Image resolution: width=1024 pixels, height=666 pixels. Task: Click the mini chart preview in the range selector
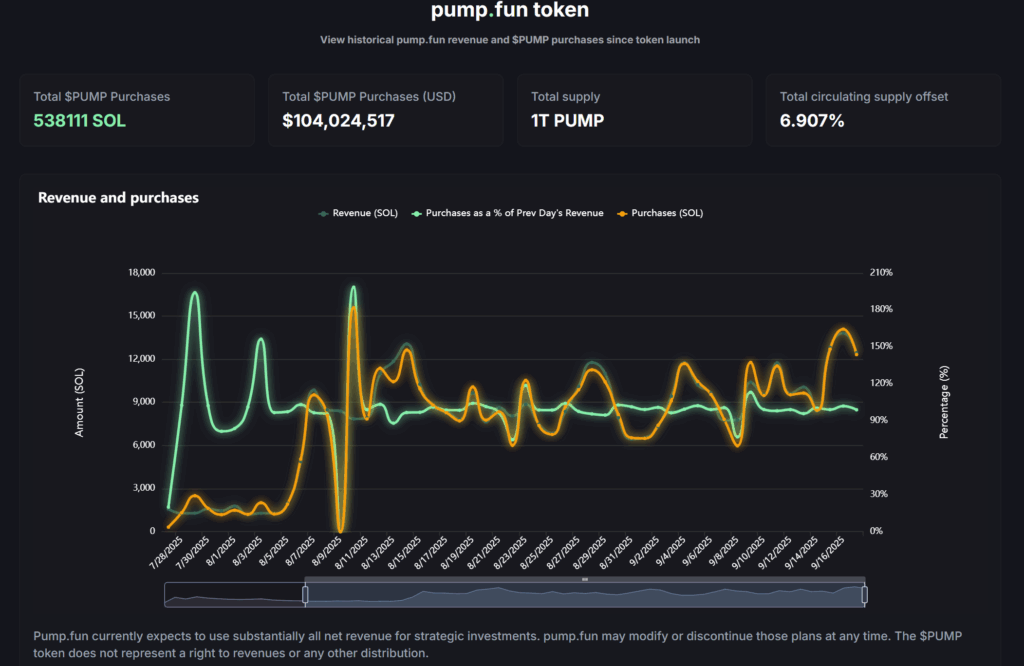(x=515, y=595)
